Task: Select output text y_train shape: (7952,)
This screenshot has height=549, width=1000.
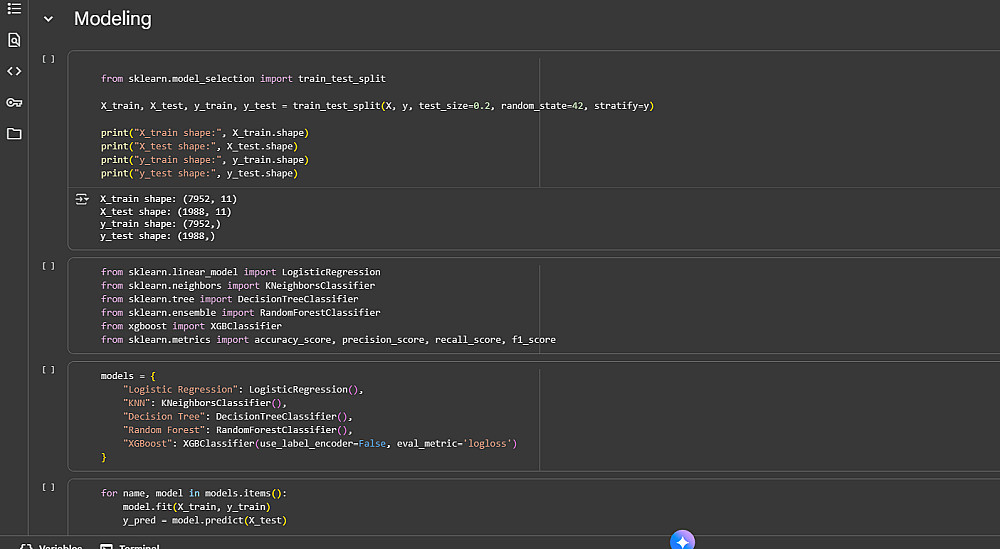Action: click(160, 224)
